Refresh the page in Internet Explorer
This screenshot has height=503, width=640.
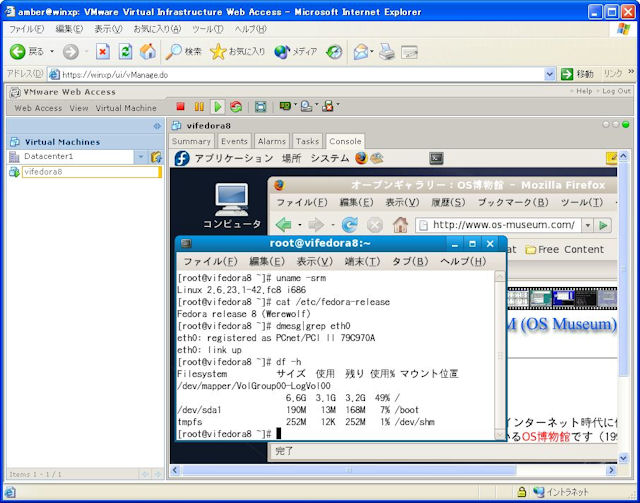coord(125,52)
